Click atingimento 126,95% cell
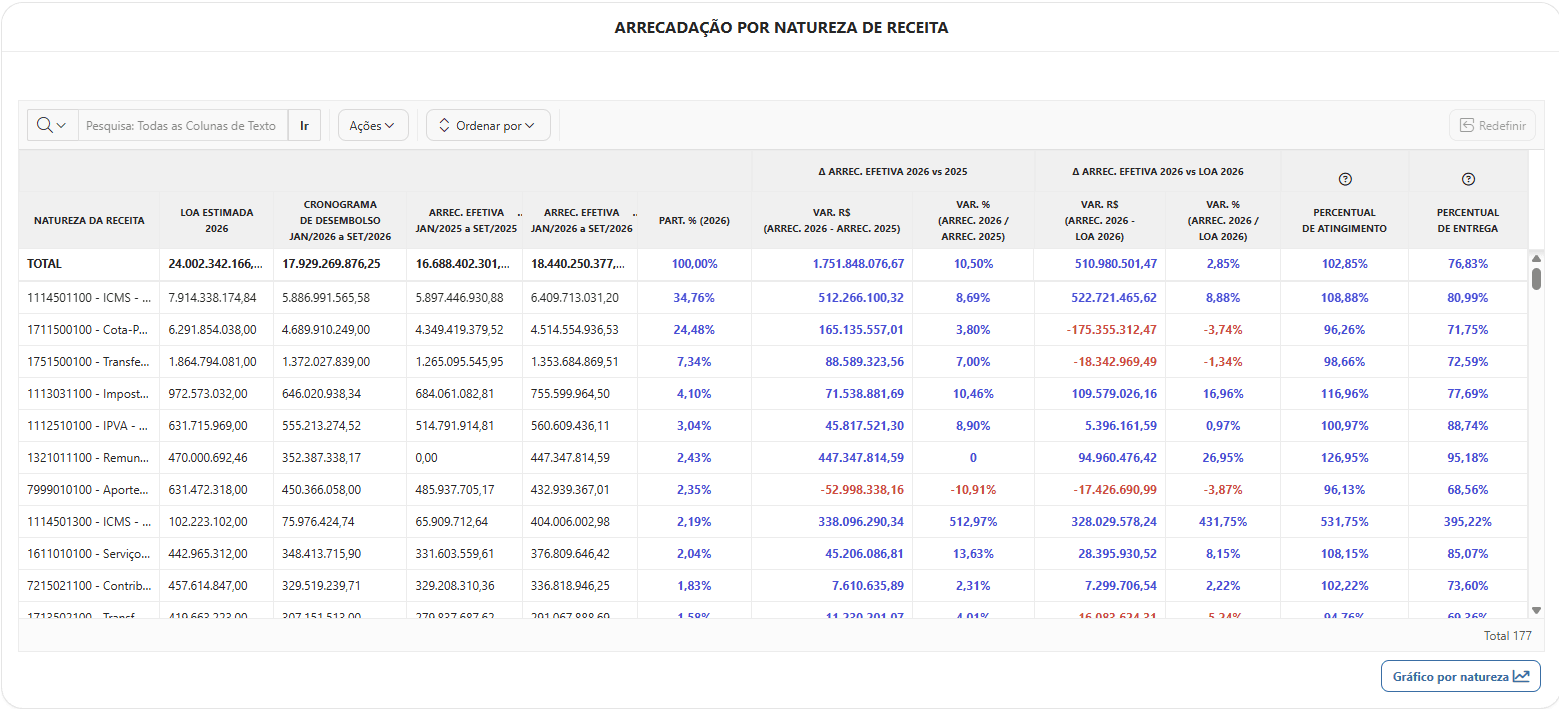 [x=1345, y=458]
